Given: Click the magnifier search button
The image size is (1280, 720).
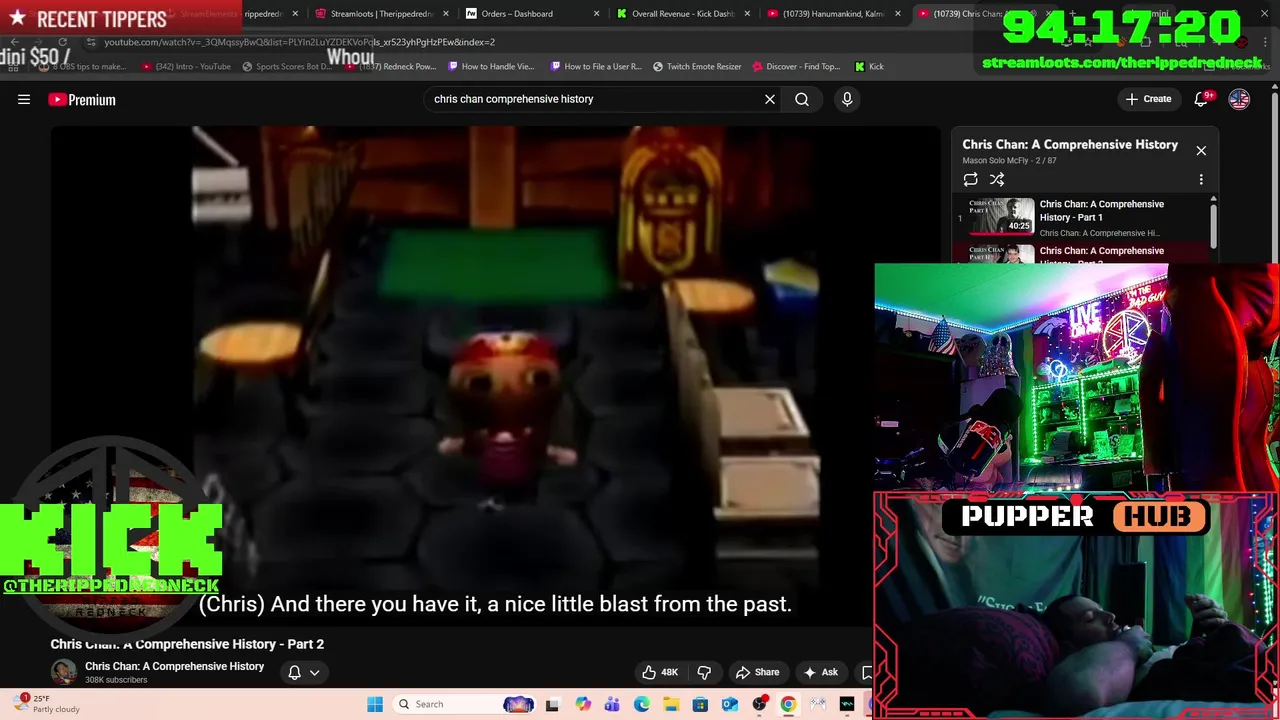Looking at the screenshot, I should 802,99.
